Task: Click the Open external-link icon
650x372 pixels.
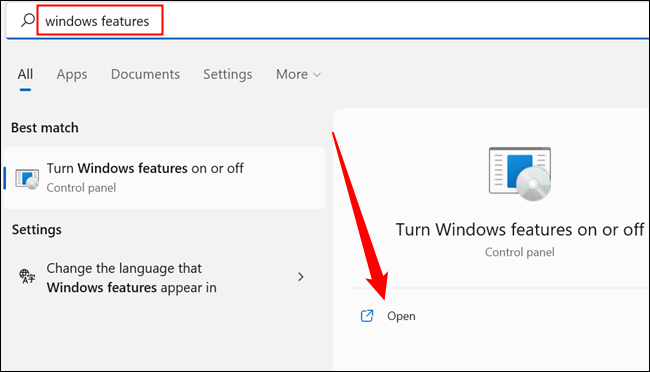Action: 367,316
